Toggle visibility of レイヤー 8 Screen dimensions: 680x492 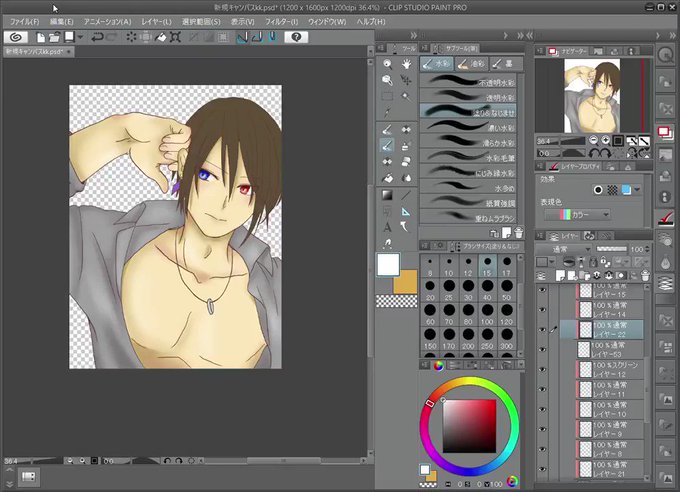[543, 449]
